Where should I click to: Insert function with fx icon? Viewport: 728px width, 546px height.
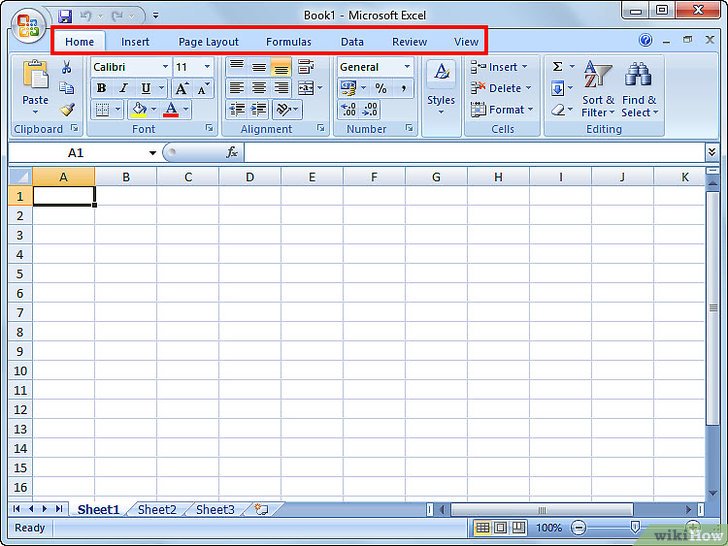232,152
